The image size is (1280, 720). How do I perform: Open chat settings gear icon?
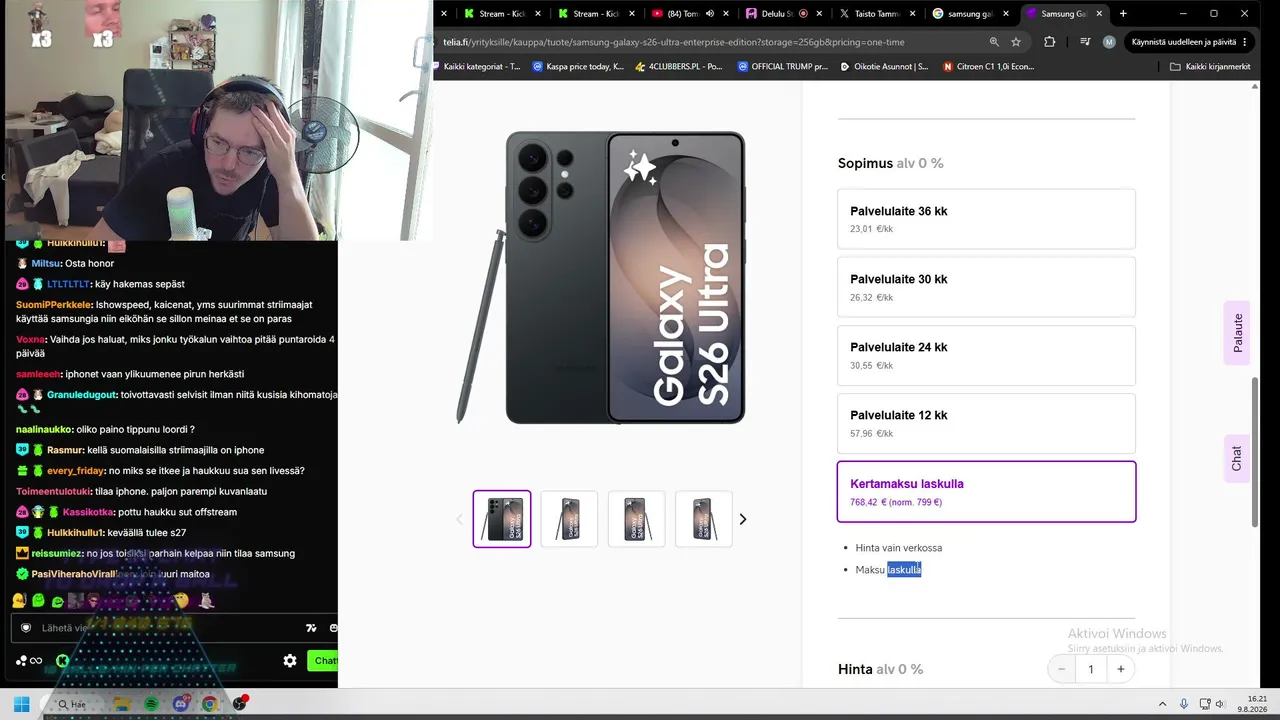click(290, 660)
